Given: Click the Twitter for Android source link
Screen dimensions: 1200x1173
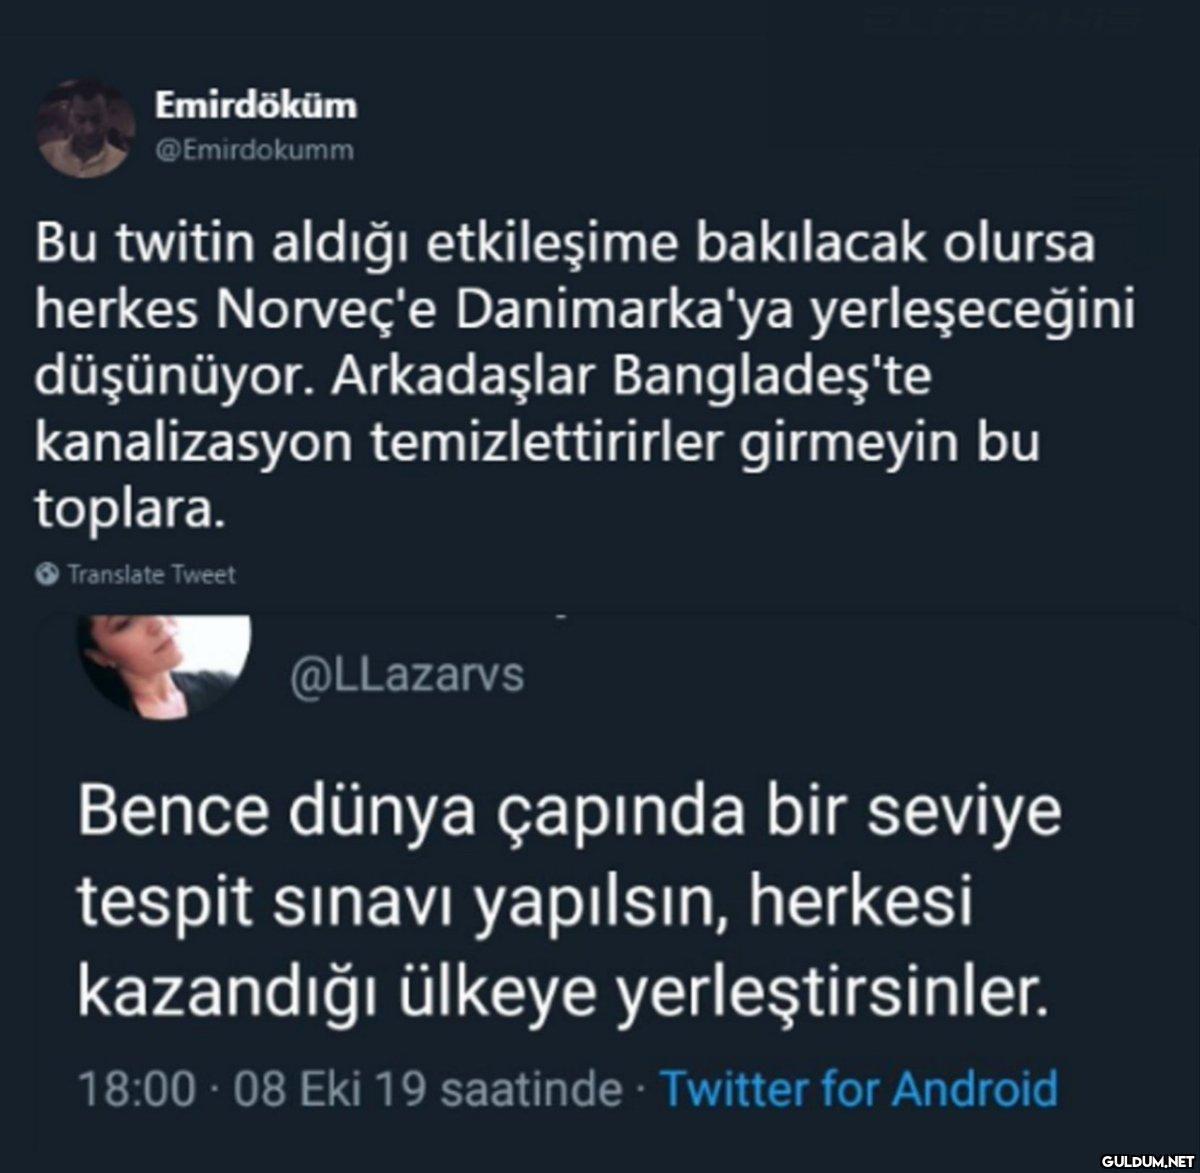Looking at the screenshot, I should coord(859,1088).
